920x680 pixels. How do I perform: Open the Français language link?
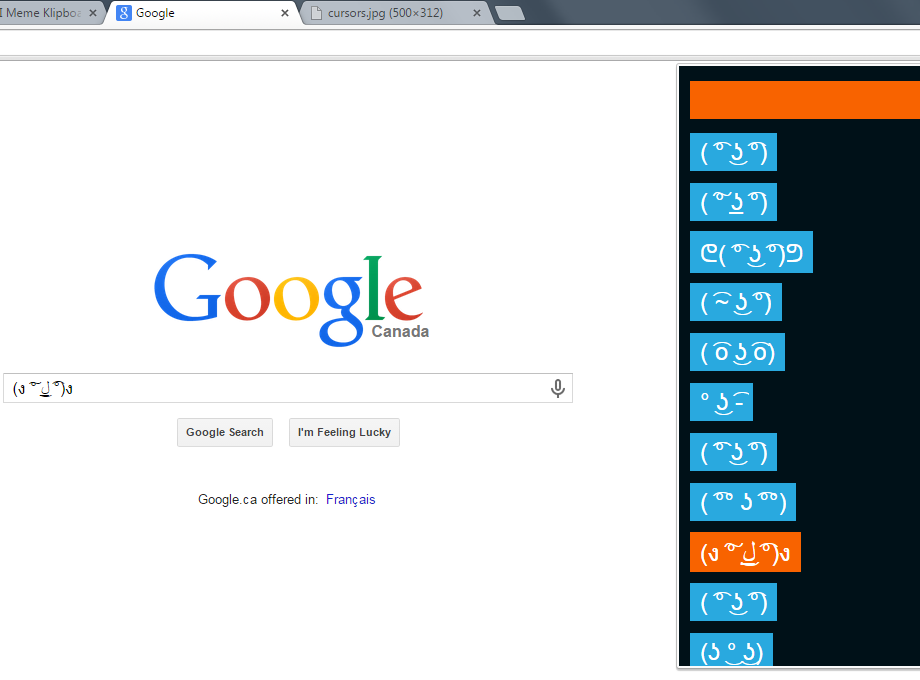350,499
